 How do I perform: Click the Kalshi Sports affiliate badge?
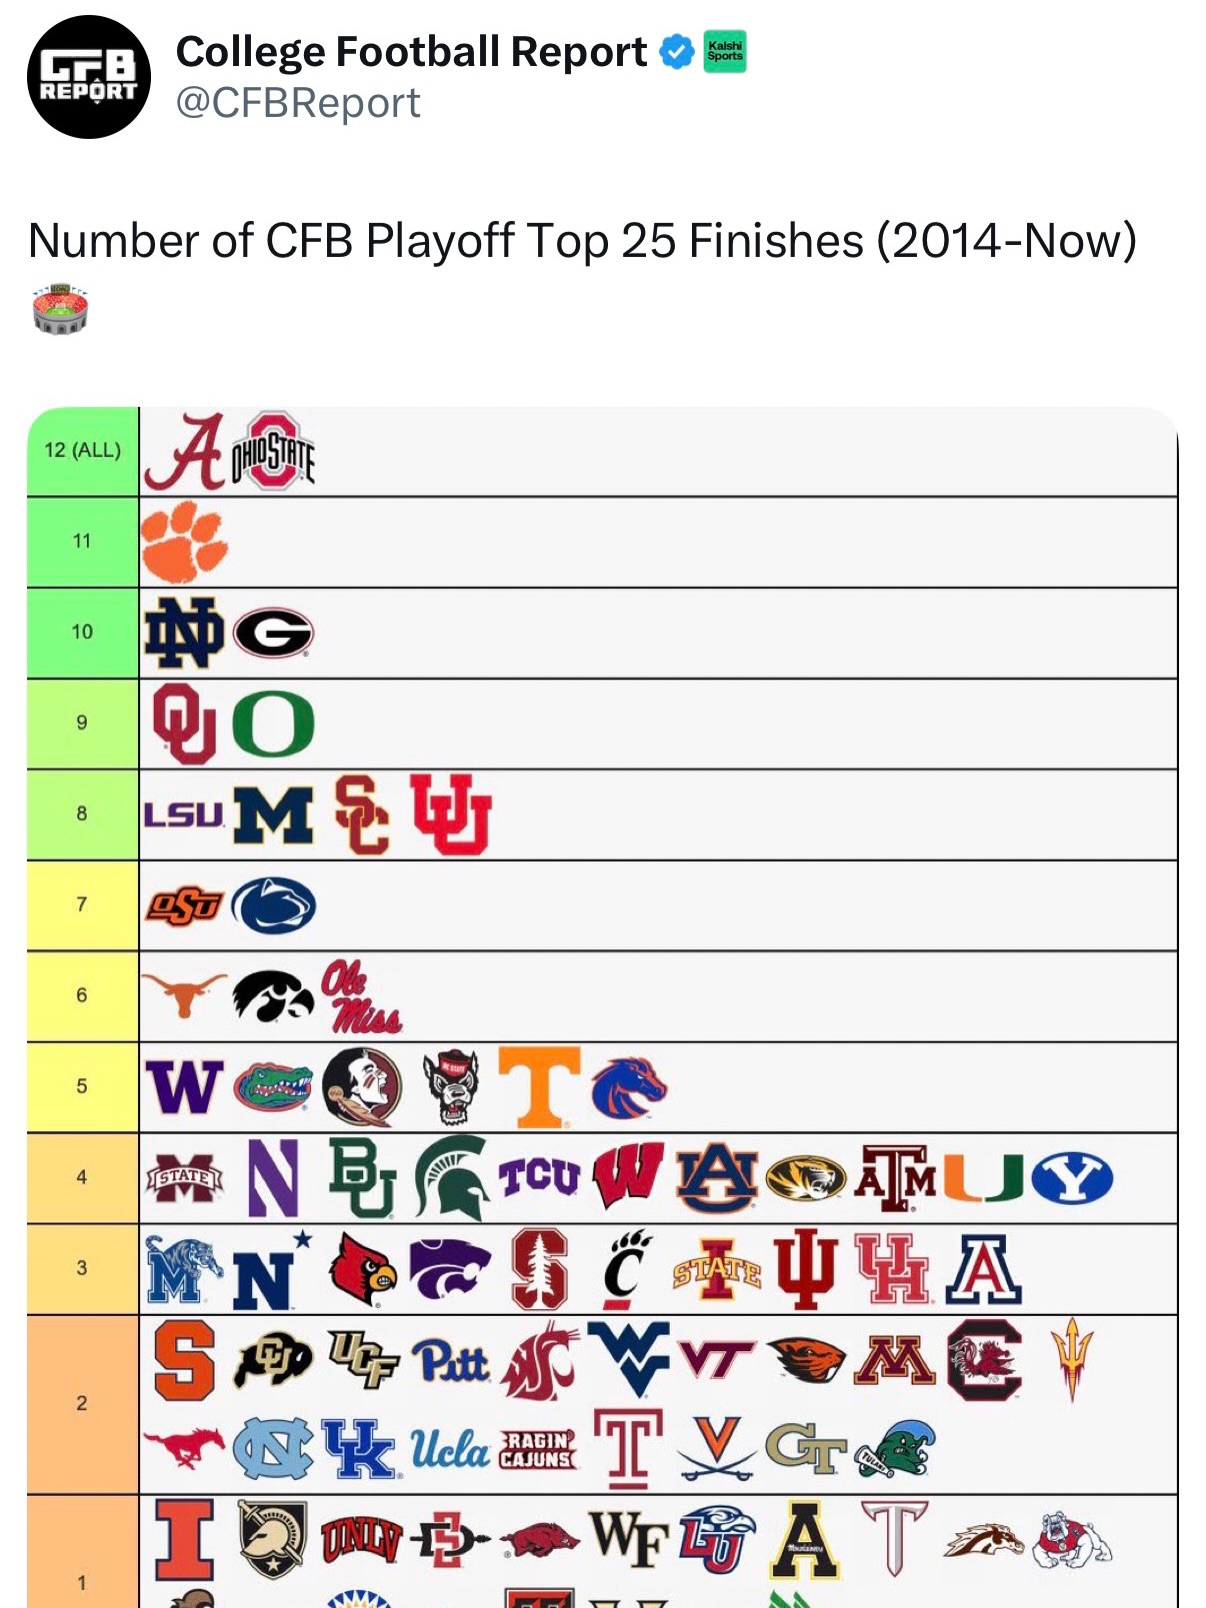[725, 51]
